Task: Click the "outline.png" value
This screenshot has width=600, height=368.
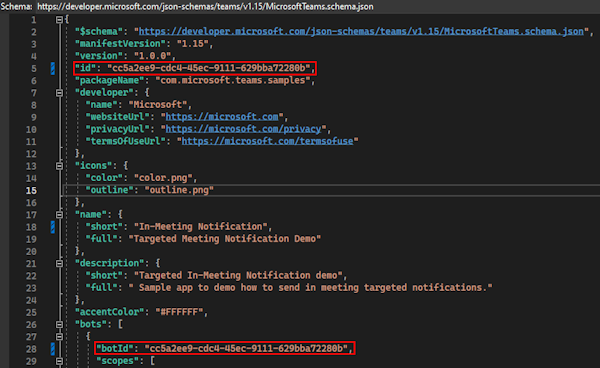Action: click(179, 190)
